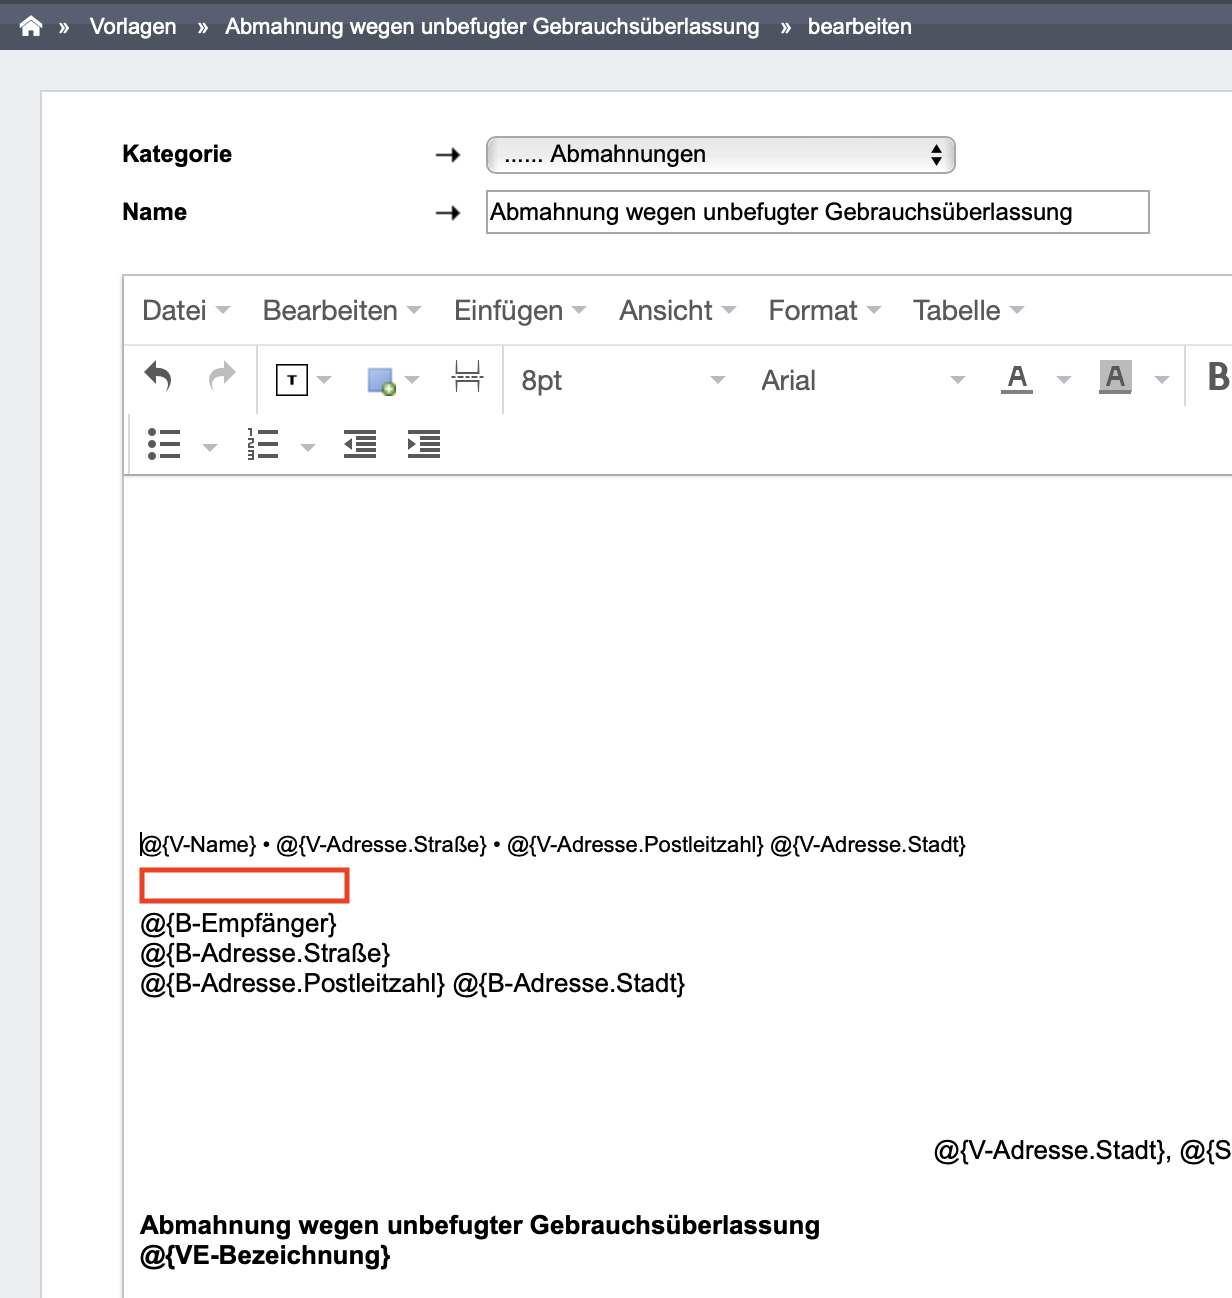Expand bullet list style options
The image size is (1232, 1298).
(x=210, y=447)
